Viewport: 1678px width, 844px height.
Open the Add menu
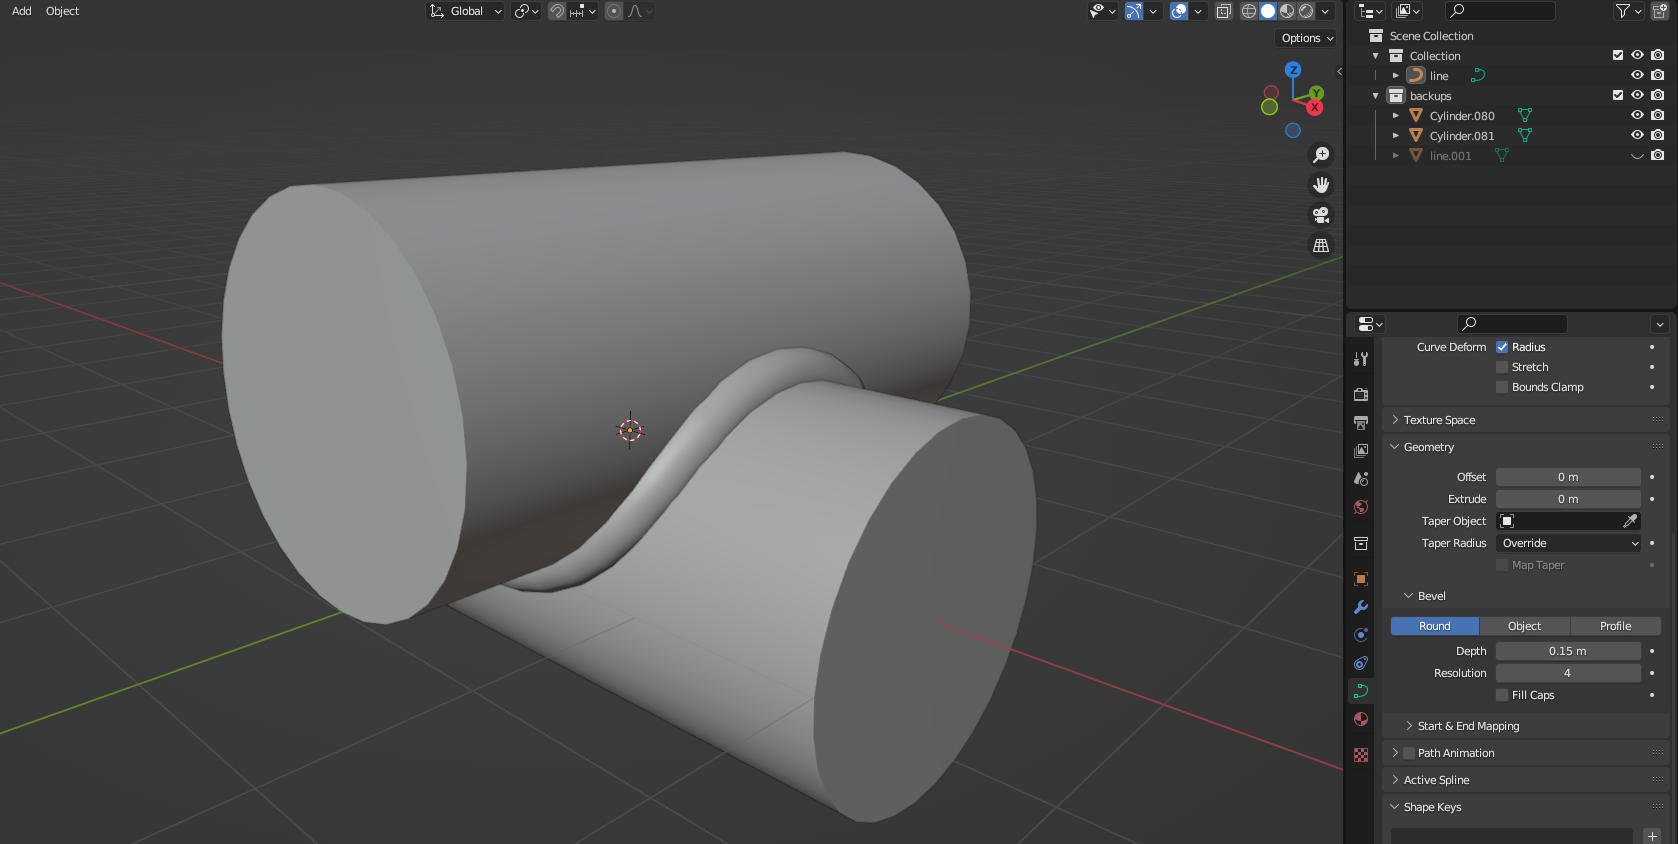click(x=21, y=11)
